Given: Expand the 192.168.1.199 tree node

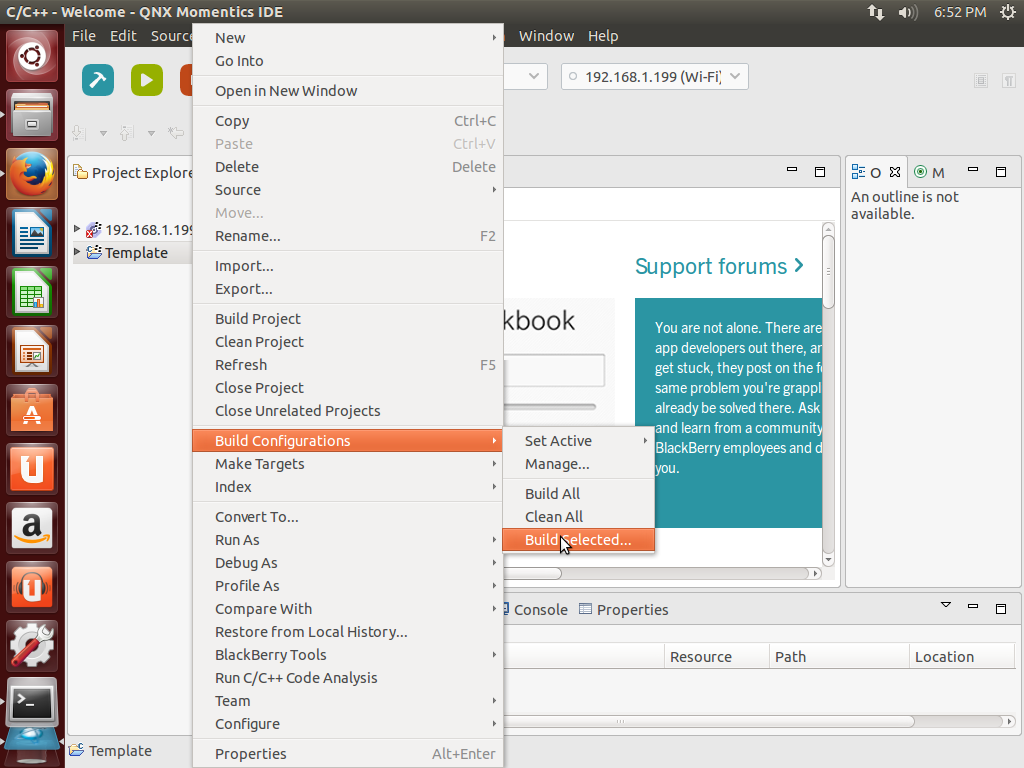Looking at the screenshot, I should pos(77,229).
